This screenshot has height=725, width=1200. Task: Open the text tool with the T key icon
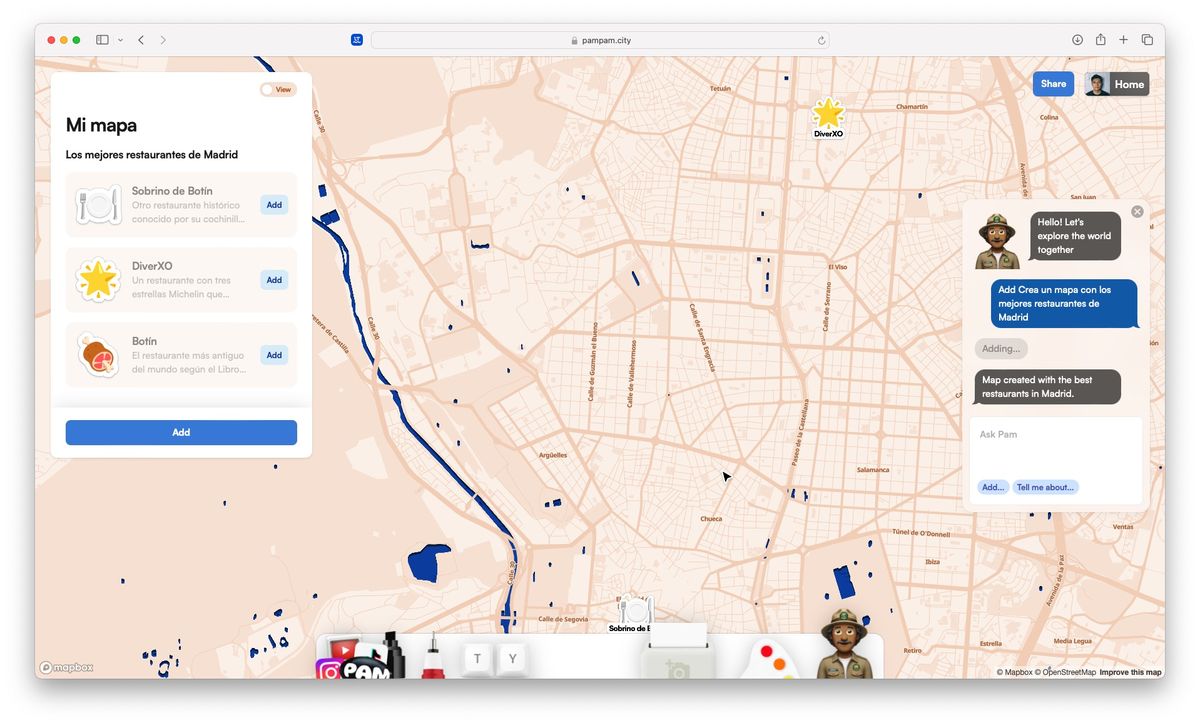477,659
